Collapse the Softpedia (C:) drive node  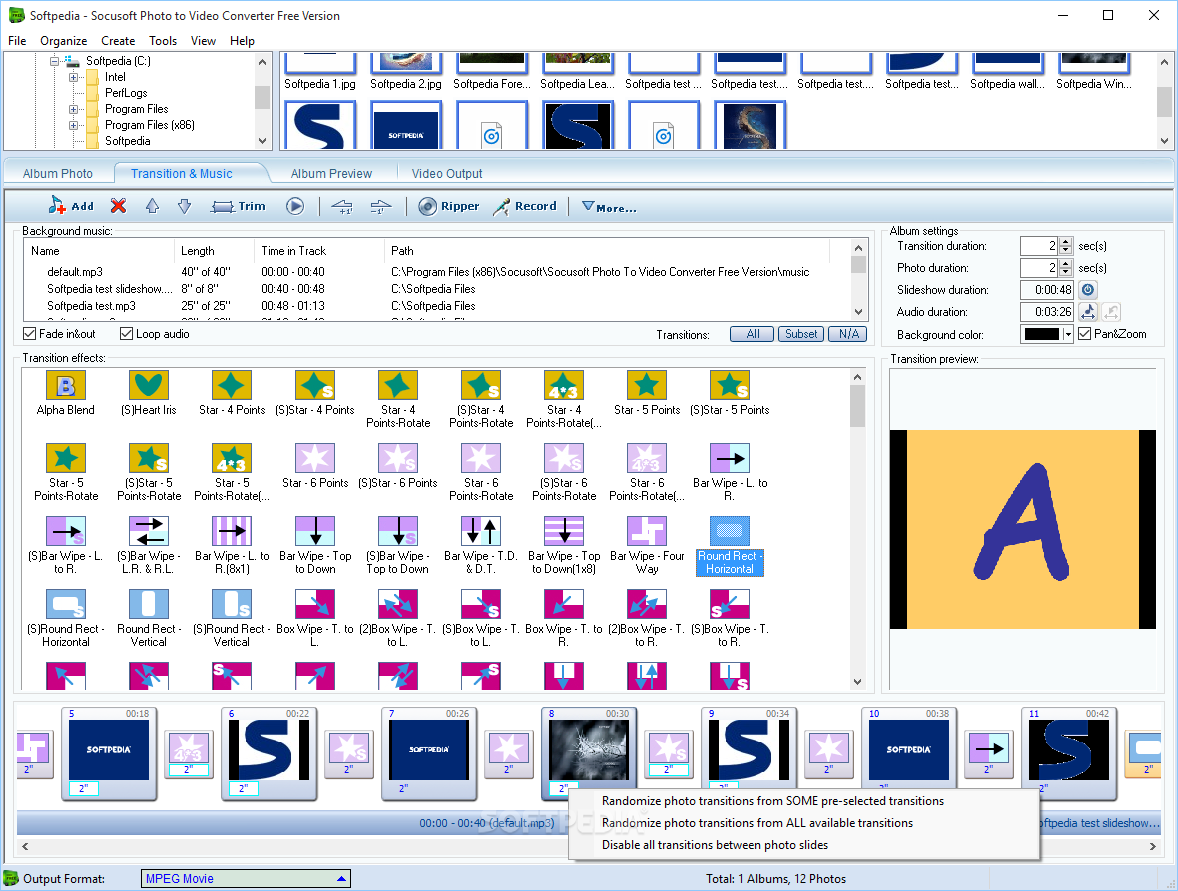54,61
